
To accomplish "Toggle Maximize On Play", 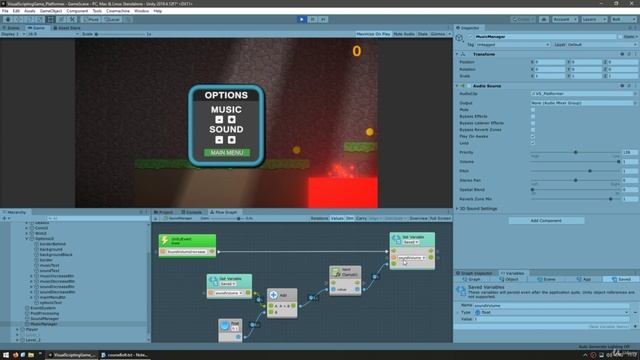I will [373, 34].
